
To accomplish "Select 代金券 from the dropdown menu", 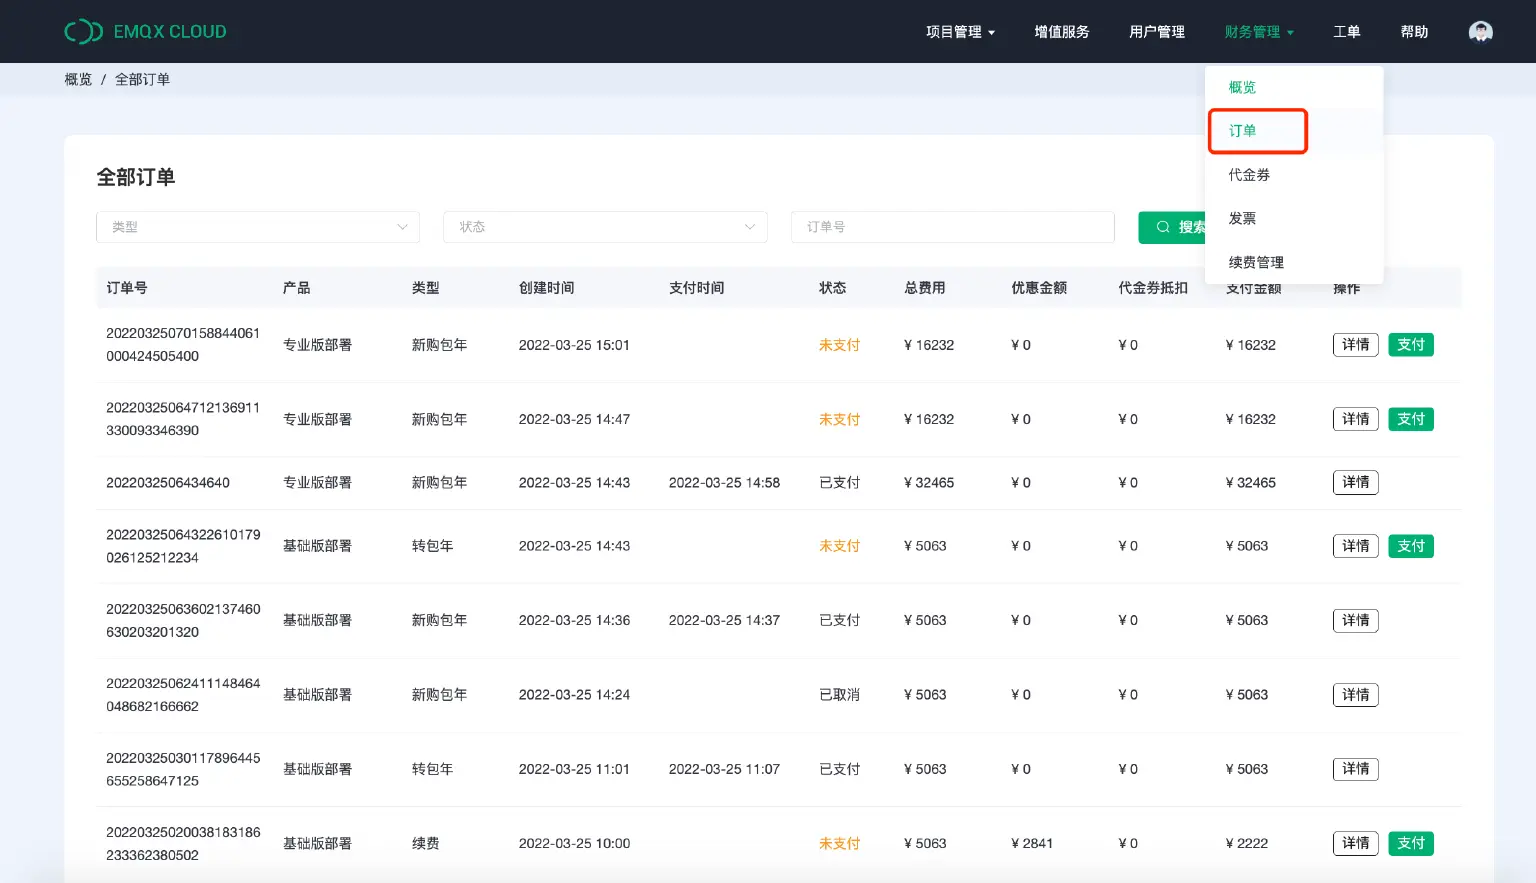I will pos(1249,174).
